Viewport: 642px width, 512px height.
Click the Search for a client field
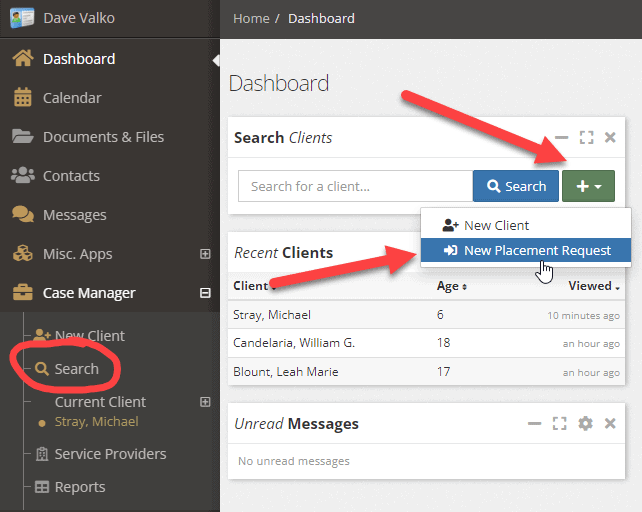tap(354, 186)
